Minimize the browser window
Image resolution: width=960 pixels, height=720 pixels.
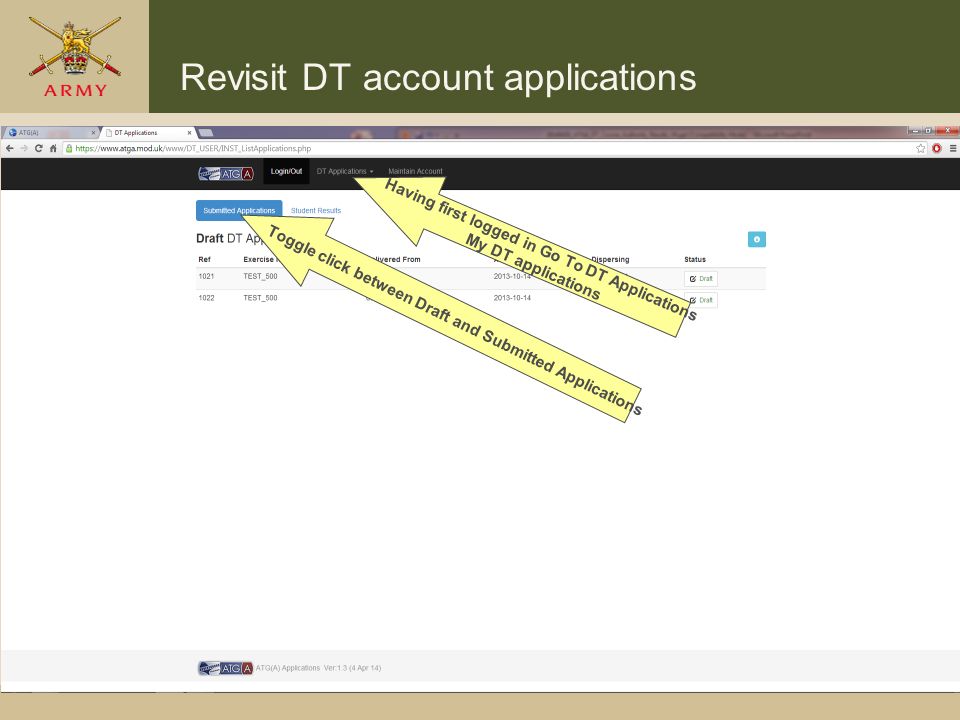[915, 130]
